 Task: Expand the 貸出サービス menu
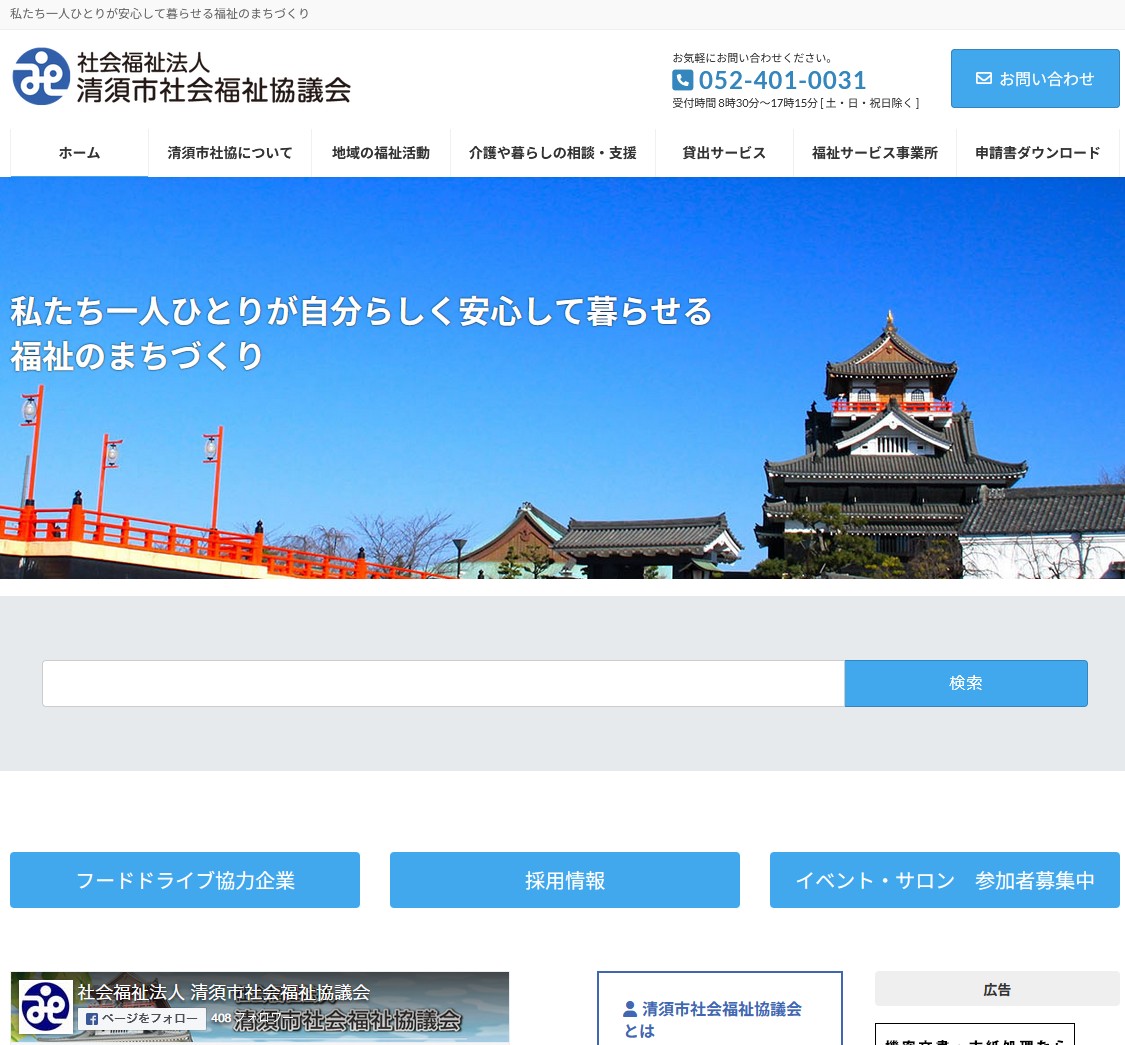(724, 153)
